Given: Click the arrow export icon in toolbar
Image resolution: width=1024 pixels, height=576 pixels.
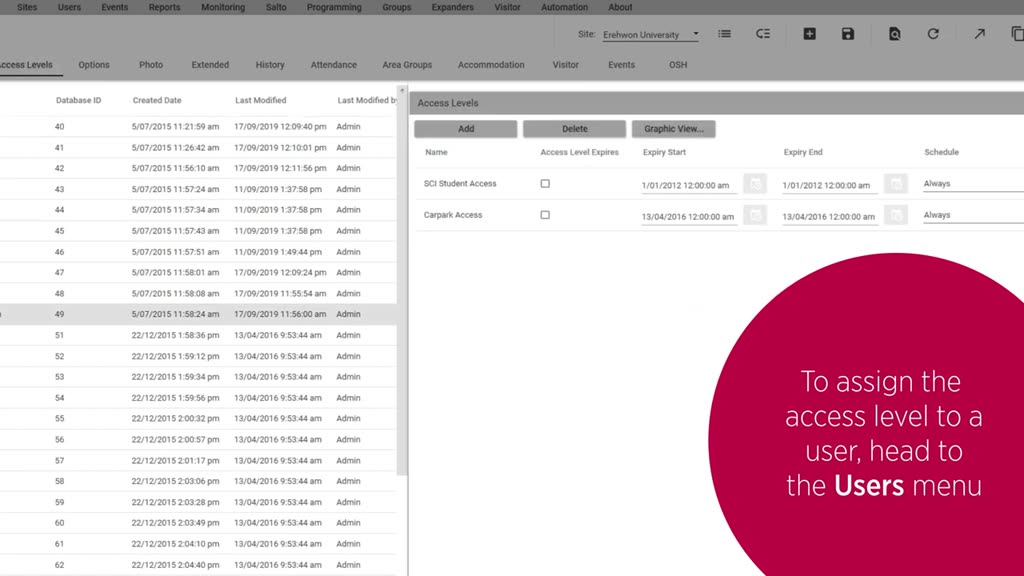Looking at the screenshot, I should tap(980, 33).
